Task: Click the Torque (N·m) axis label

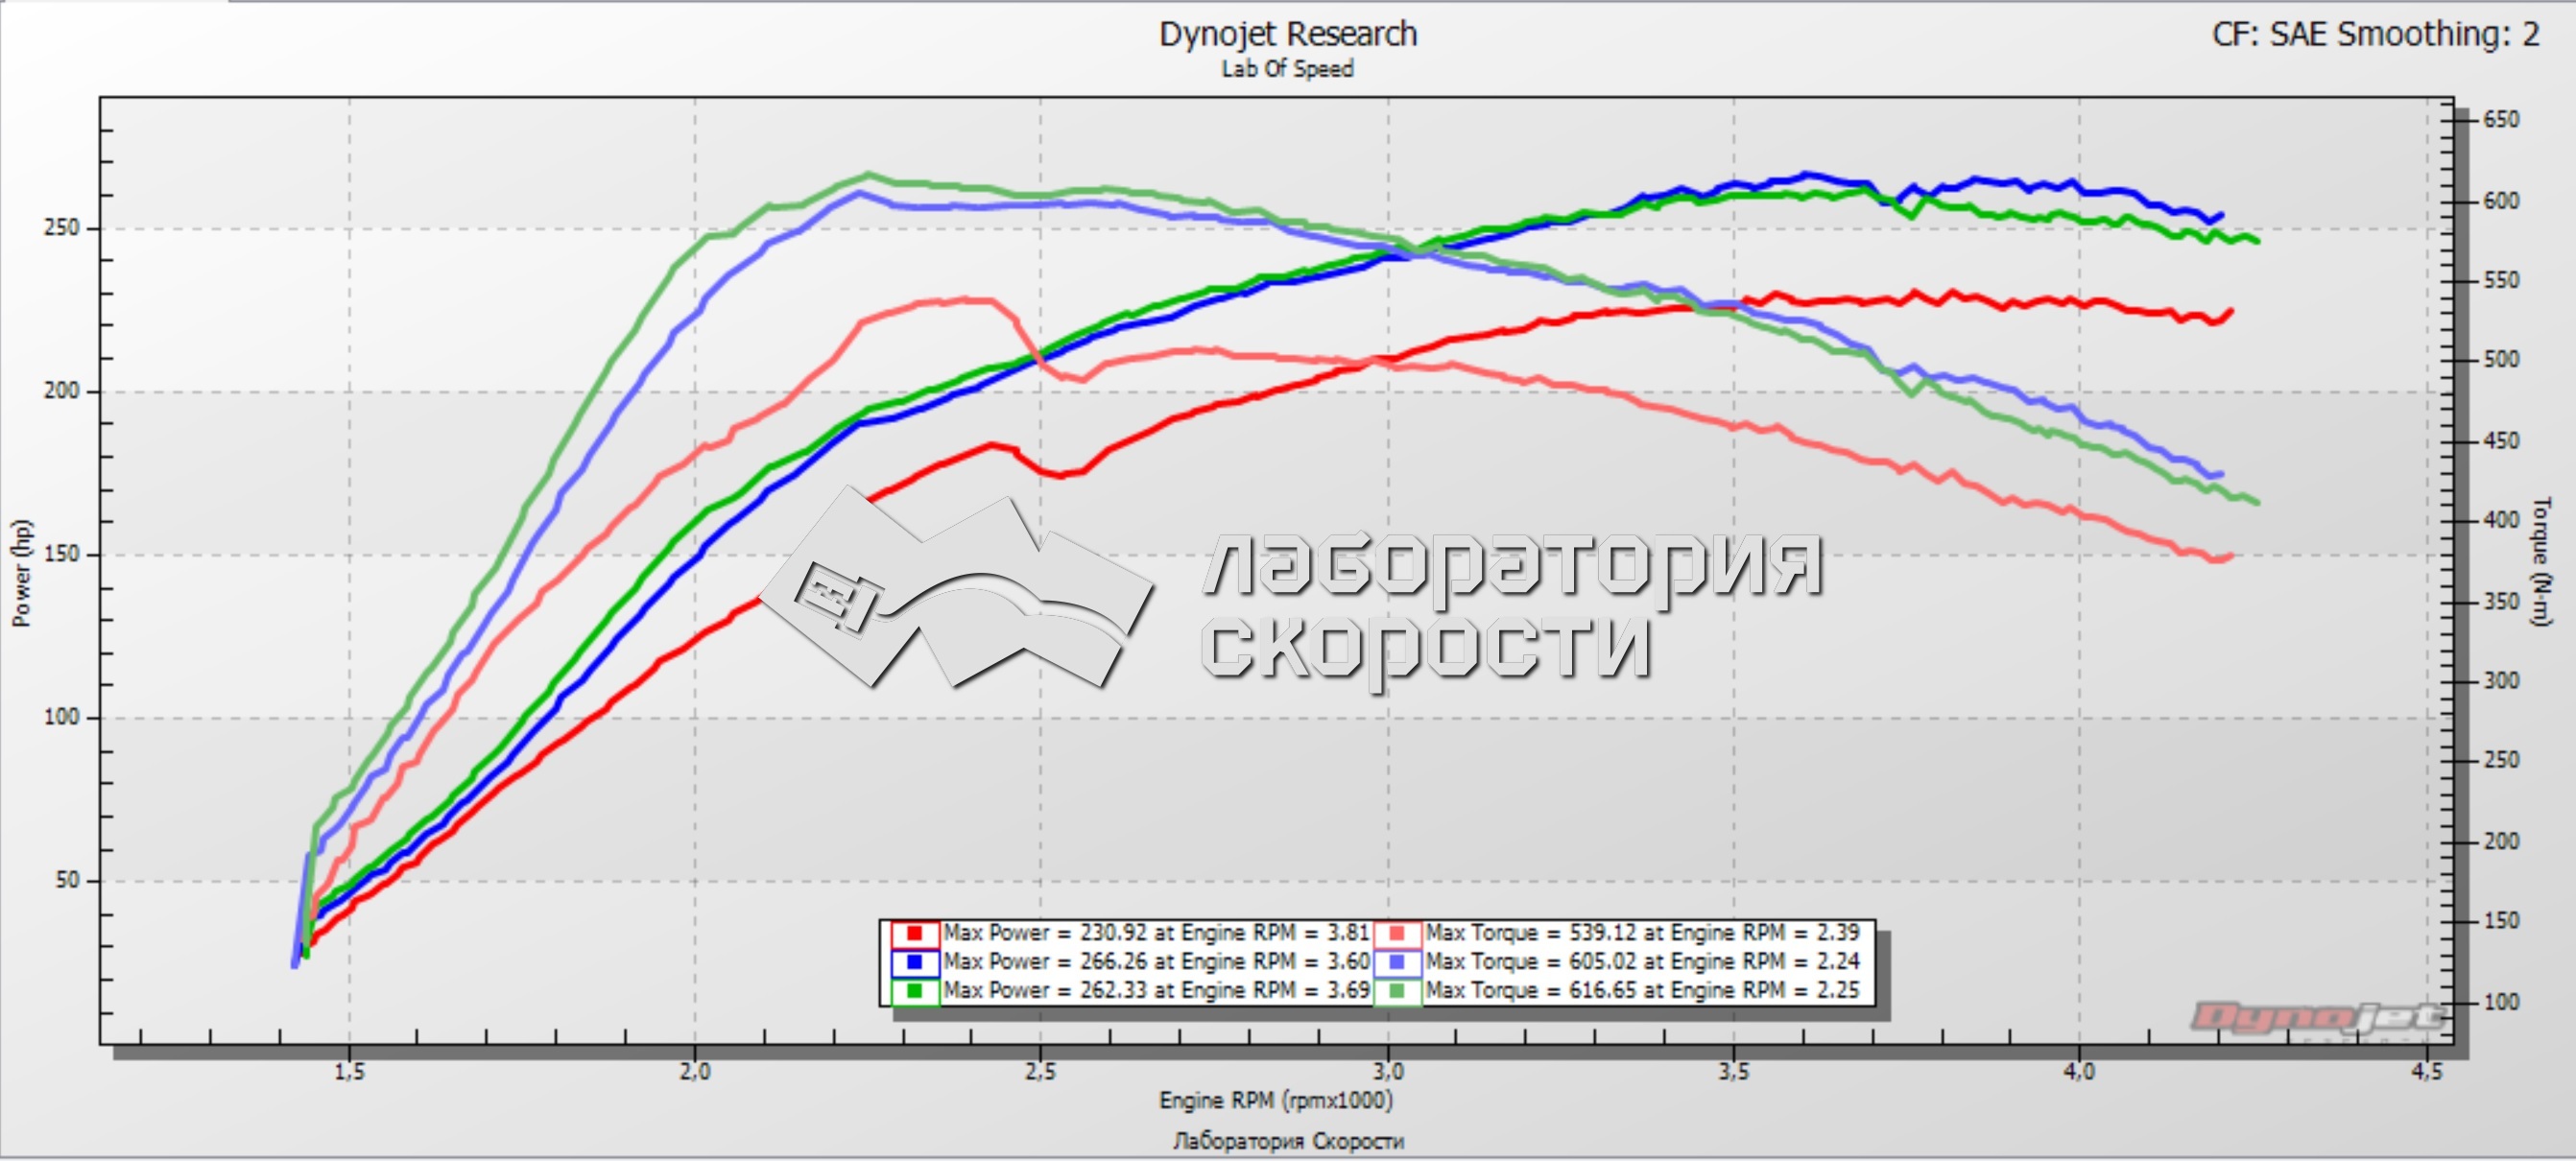Action: point(2541,560)
